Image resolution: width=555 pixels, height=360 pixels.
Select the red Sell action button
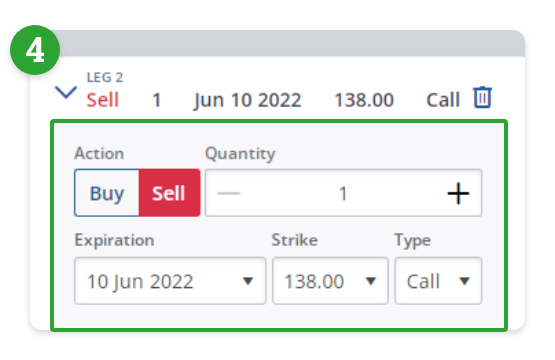(169, 193)
